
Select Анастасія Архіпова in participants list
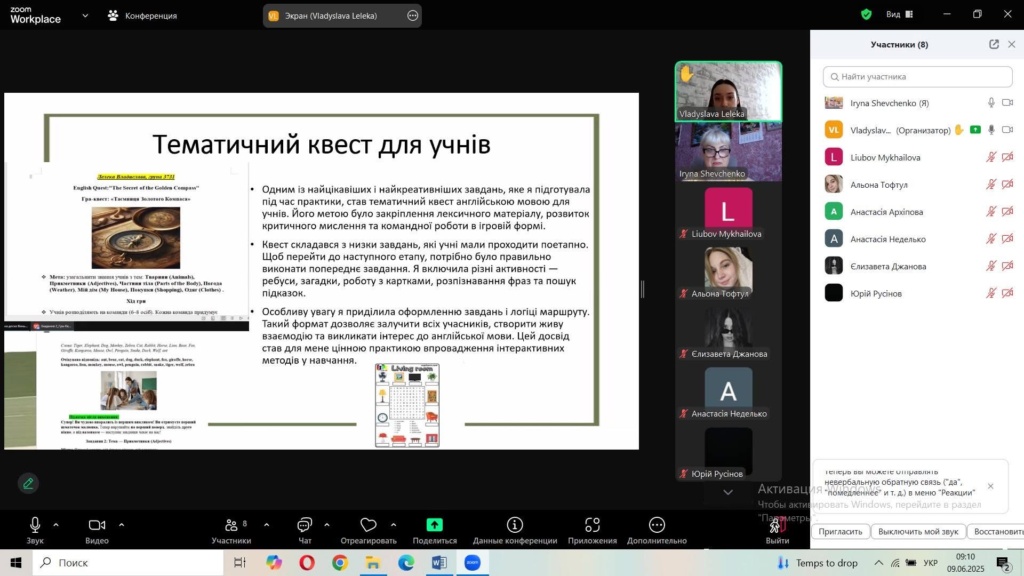pyautogui.click(x=918, y=212)
